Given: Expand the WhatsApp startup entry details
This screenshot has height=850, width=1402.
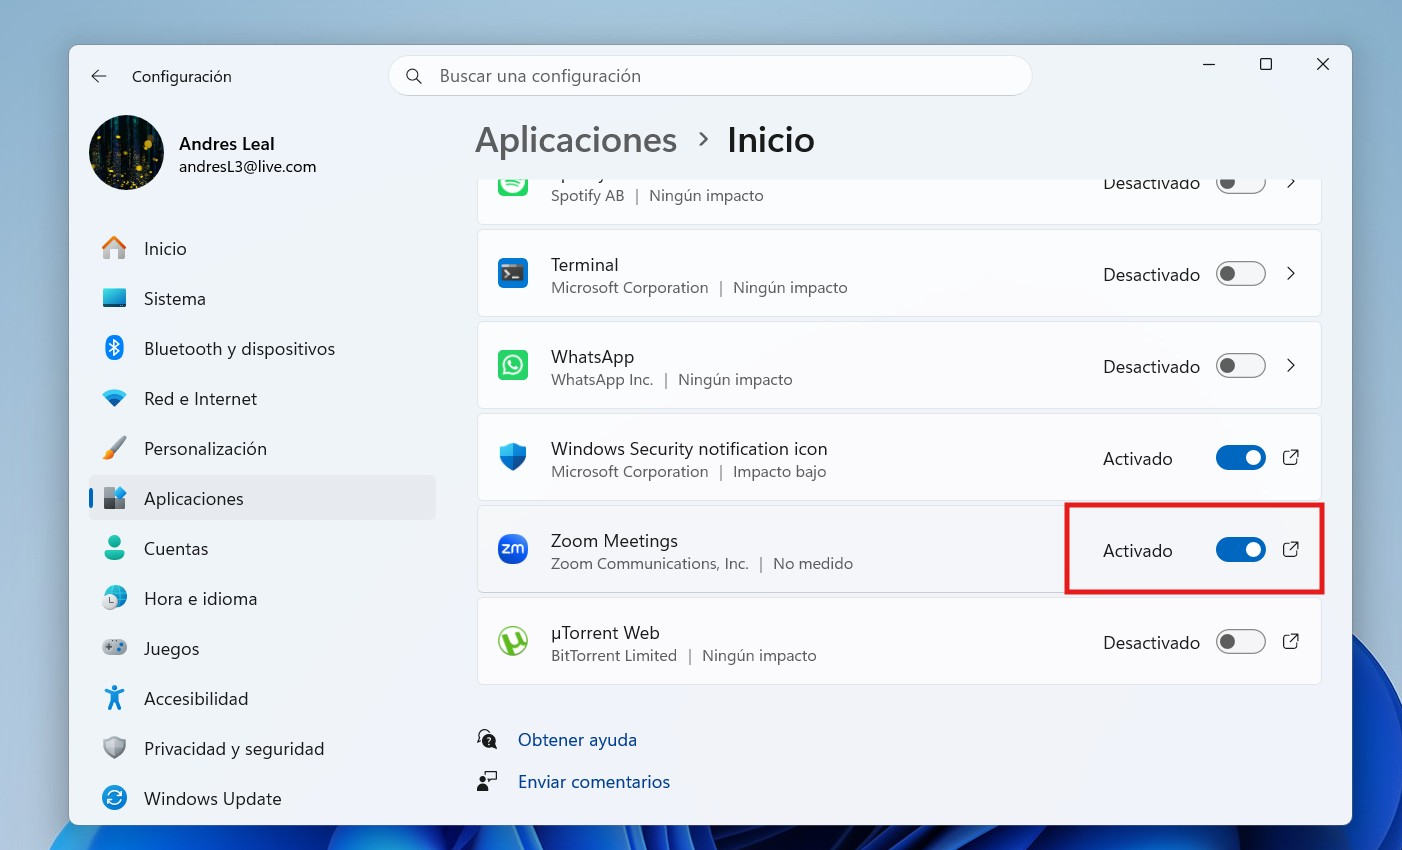Looking at the screenshot, I should click(x=1290, y=365).
